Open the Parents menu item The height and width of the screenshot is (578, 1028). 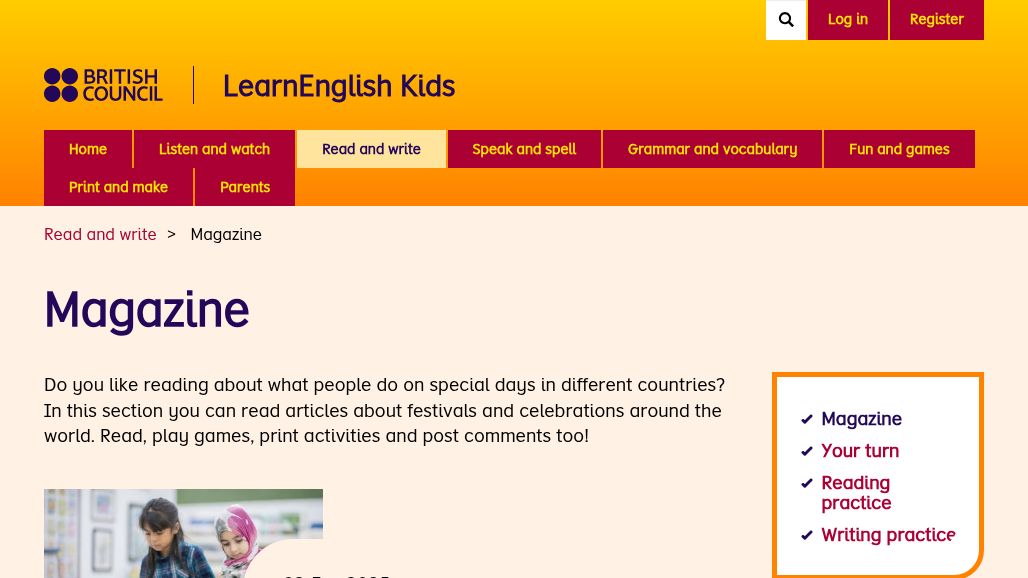point(245,187)
